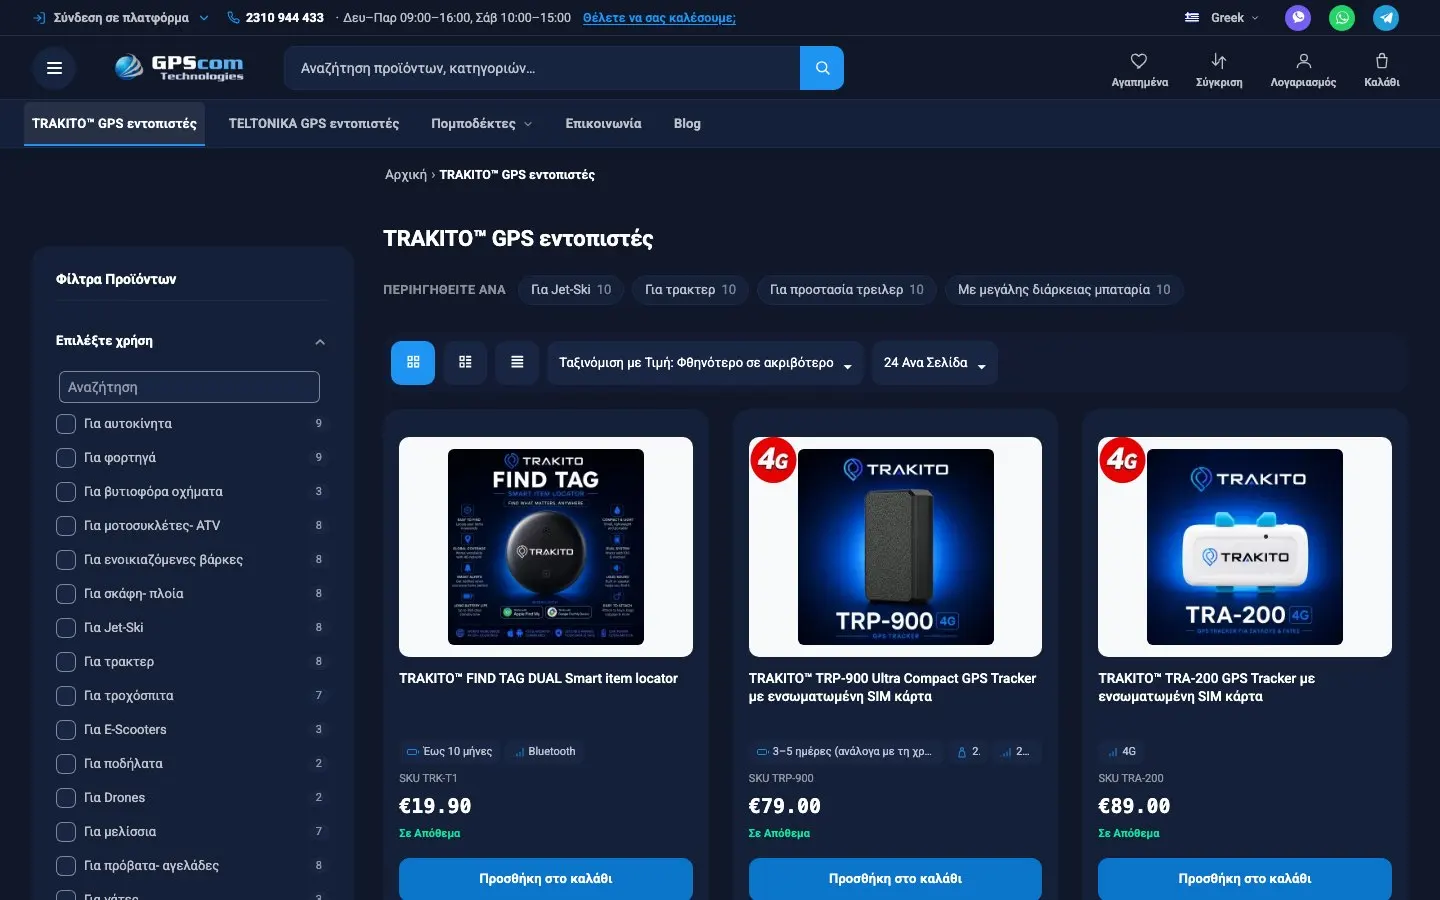Expand the Πομποδέκτες menu
The width and height of the screenshot is (1440, 900).
point(481,124)
